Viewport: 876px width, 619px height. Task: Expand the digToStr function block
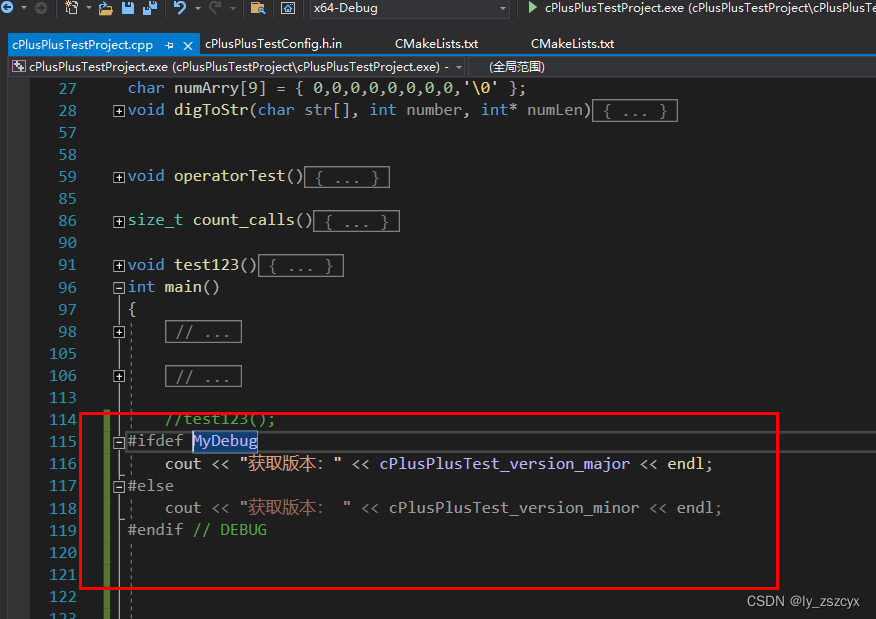pos(119,111)
